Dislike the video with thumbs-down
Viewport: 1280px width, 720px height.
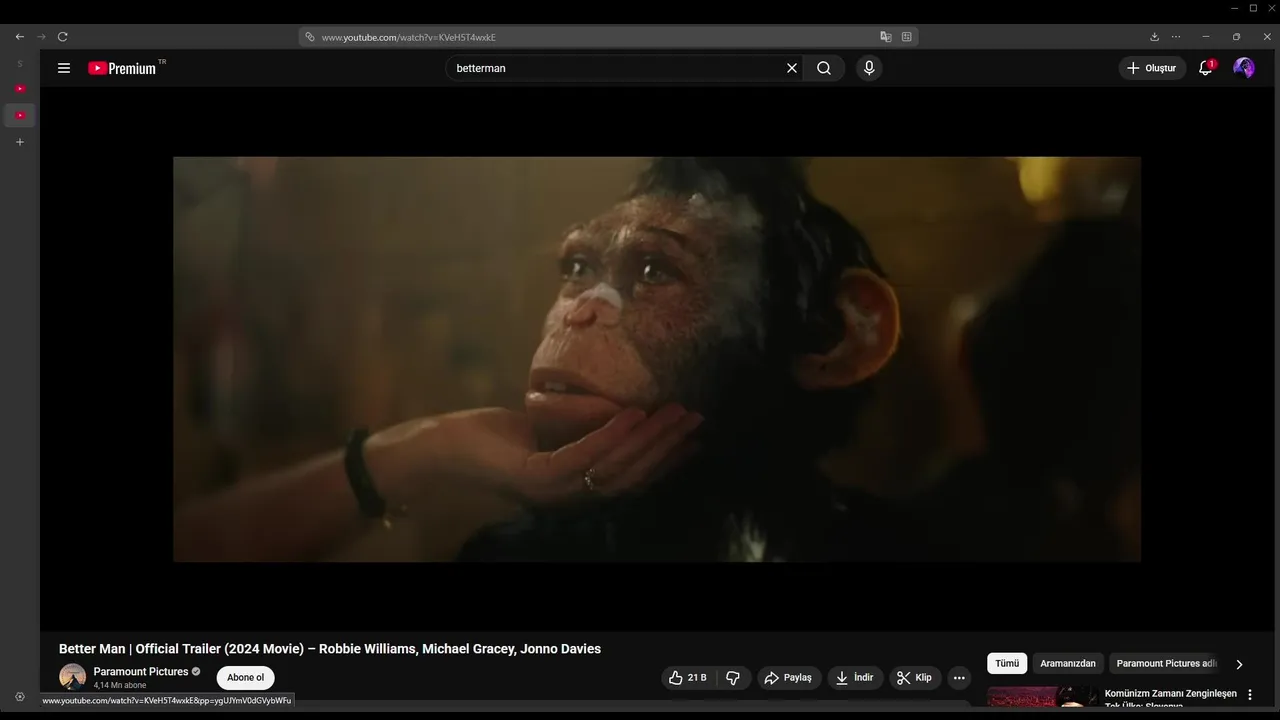(733, 678)
